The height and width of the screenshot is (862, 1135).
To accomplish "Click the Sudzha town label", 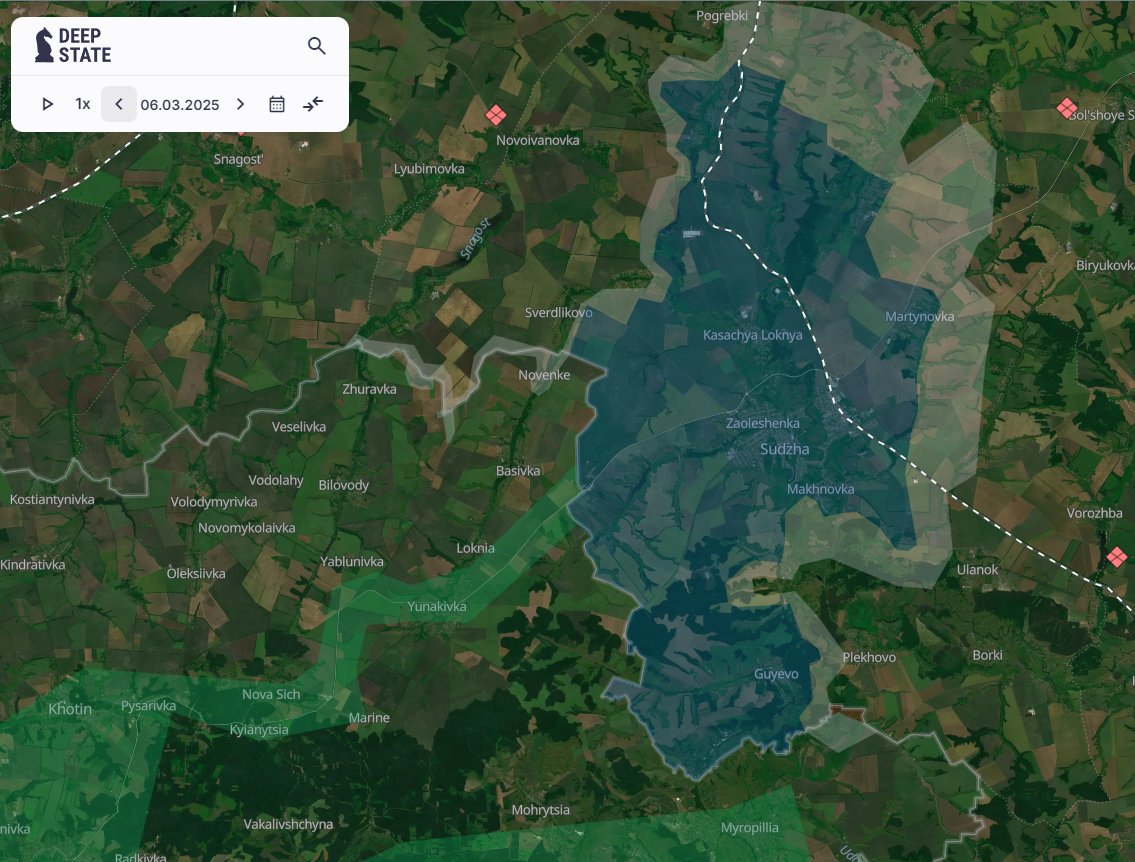I will coord(785,449).
